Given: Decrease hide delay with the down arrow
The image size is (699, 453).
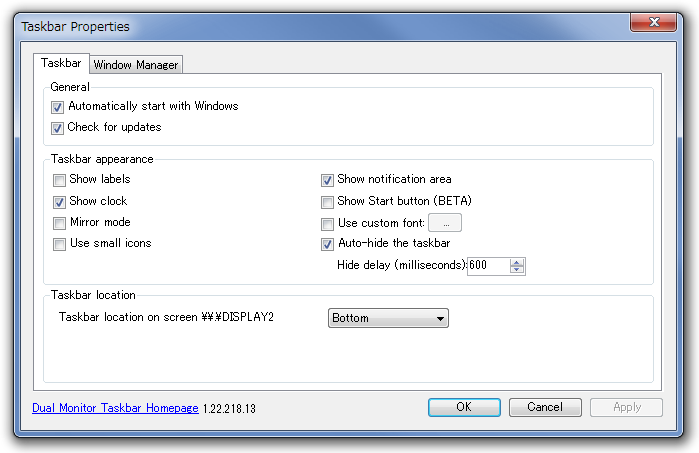Looking at the screenshot, I should coord(517,270).
